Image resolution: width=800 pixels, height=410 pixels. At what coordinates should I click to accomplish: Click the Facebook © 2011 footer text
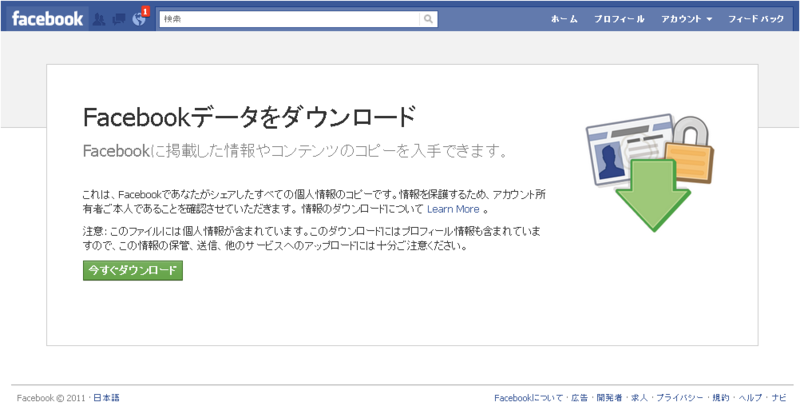click(52, 398)
